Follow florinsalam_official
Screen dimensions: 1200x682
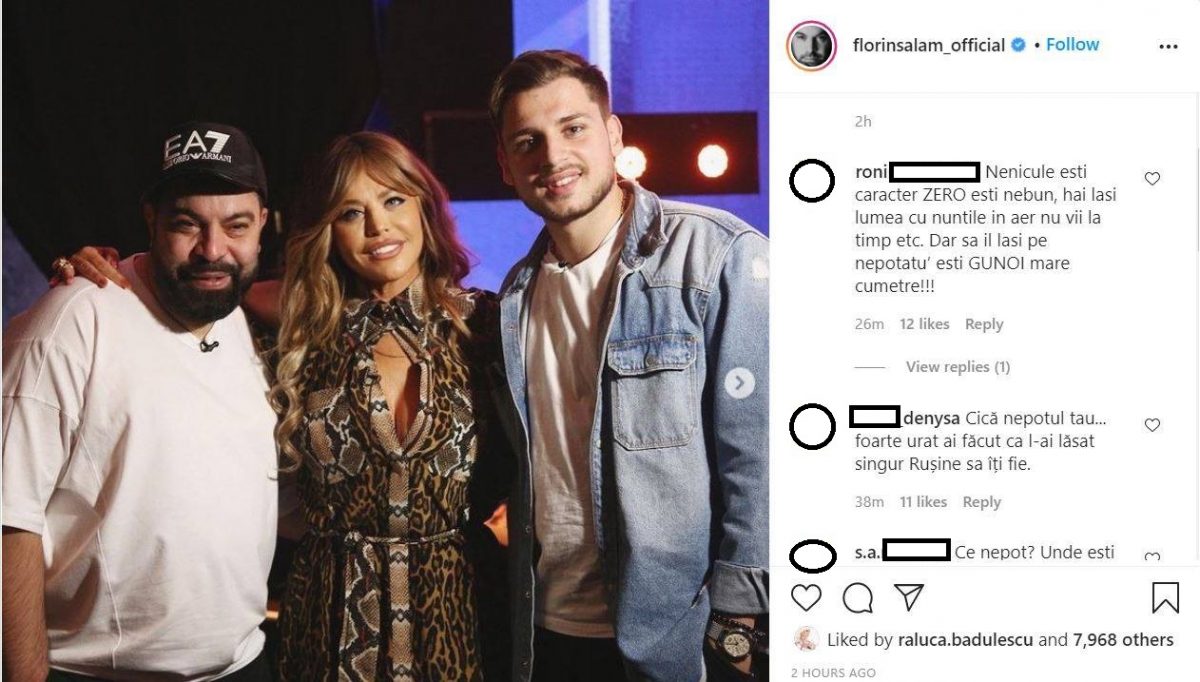(1072, 45)
